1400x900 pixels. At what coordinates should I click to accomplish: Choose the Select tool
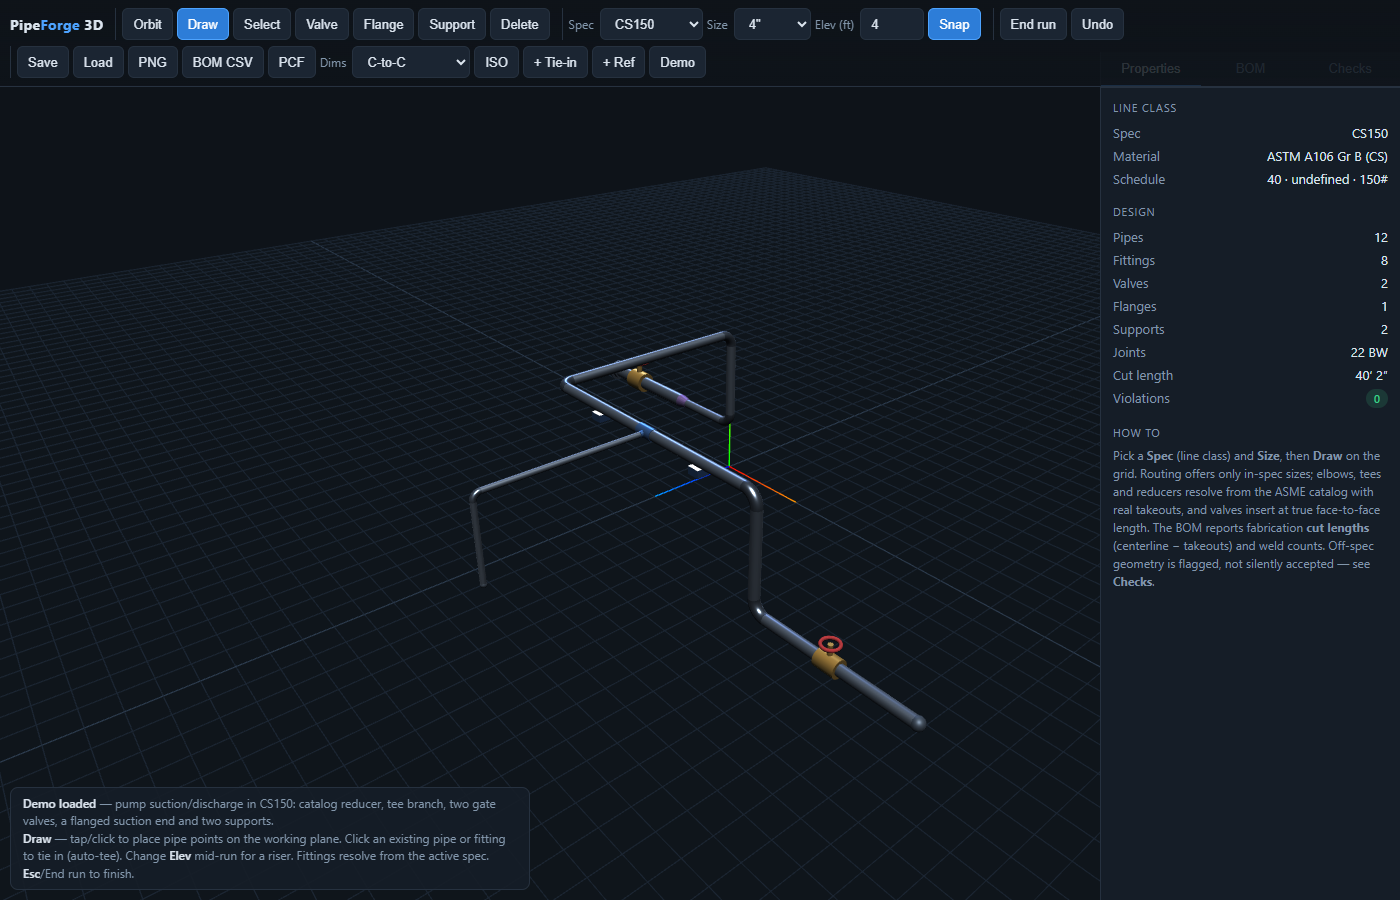point(262,24)
